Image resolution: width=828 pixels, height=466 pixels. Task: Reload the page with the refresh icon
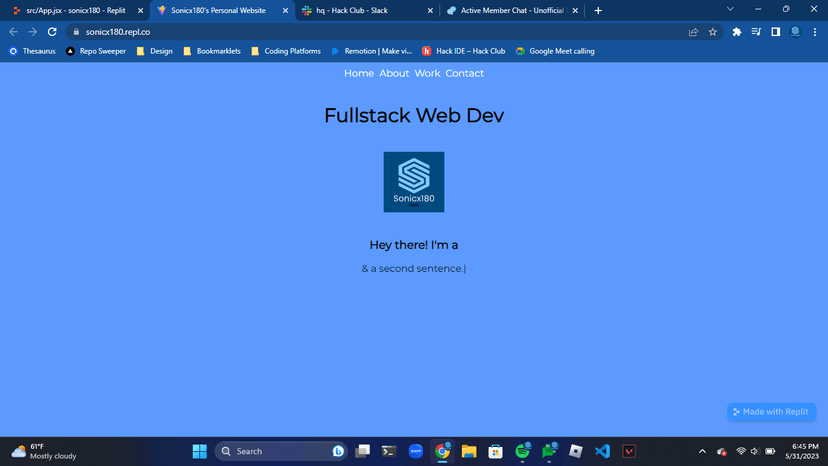(52, 32)
